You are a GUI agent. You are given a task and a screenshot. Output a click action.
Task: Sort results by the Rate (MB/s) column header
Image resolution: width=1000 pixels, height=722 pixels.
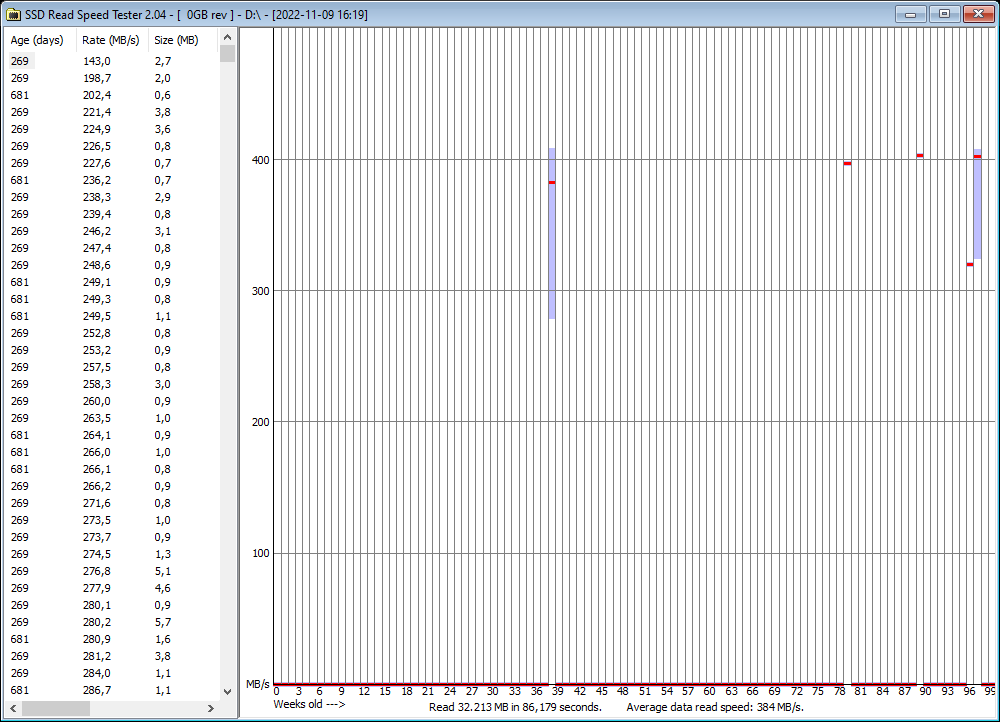(x=108, y=40)
